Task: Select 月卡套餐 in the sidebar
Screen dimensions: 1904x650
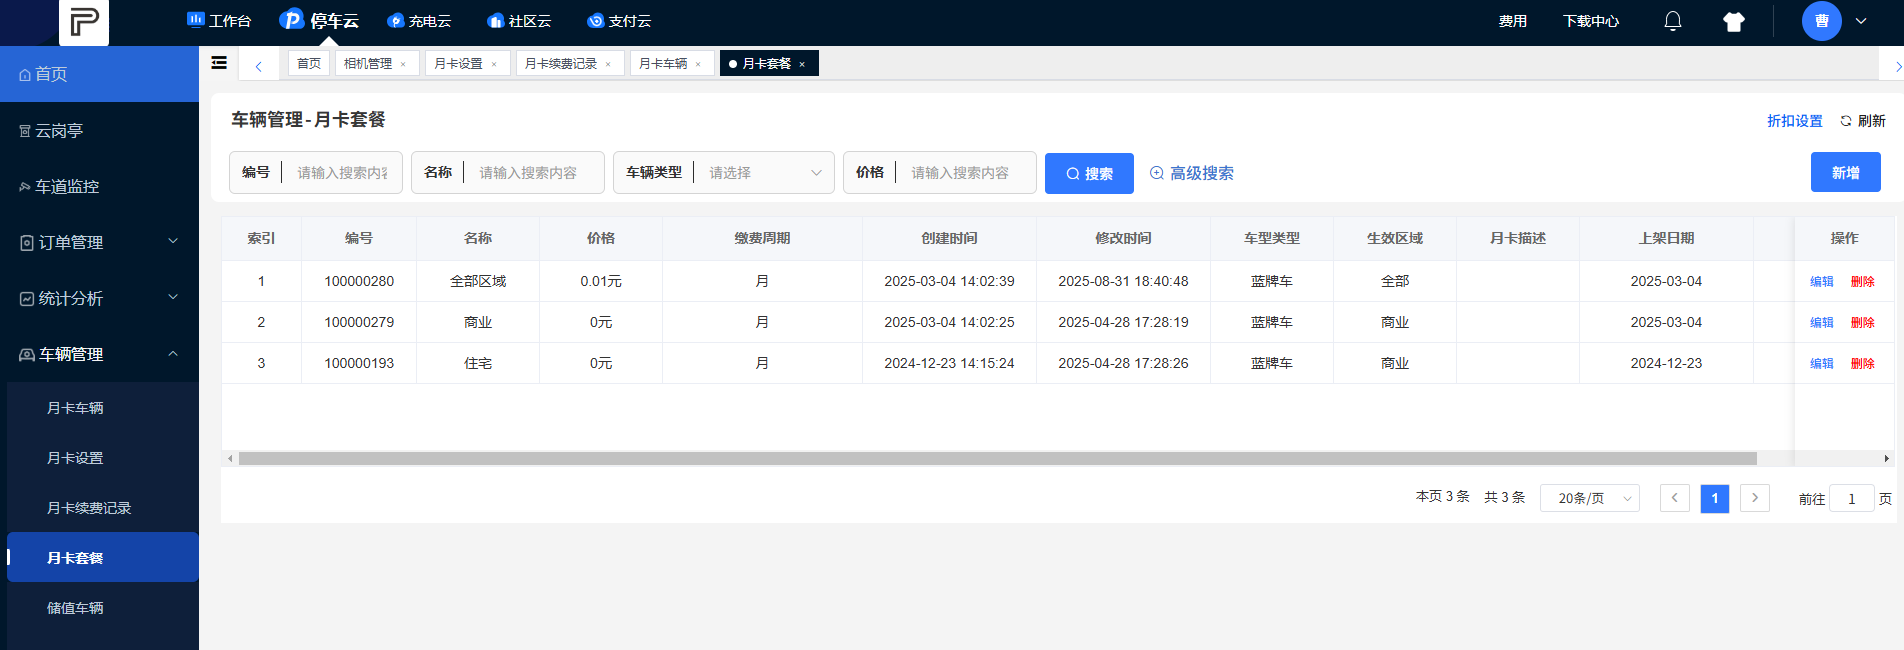Action: [x=102, y=557]
